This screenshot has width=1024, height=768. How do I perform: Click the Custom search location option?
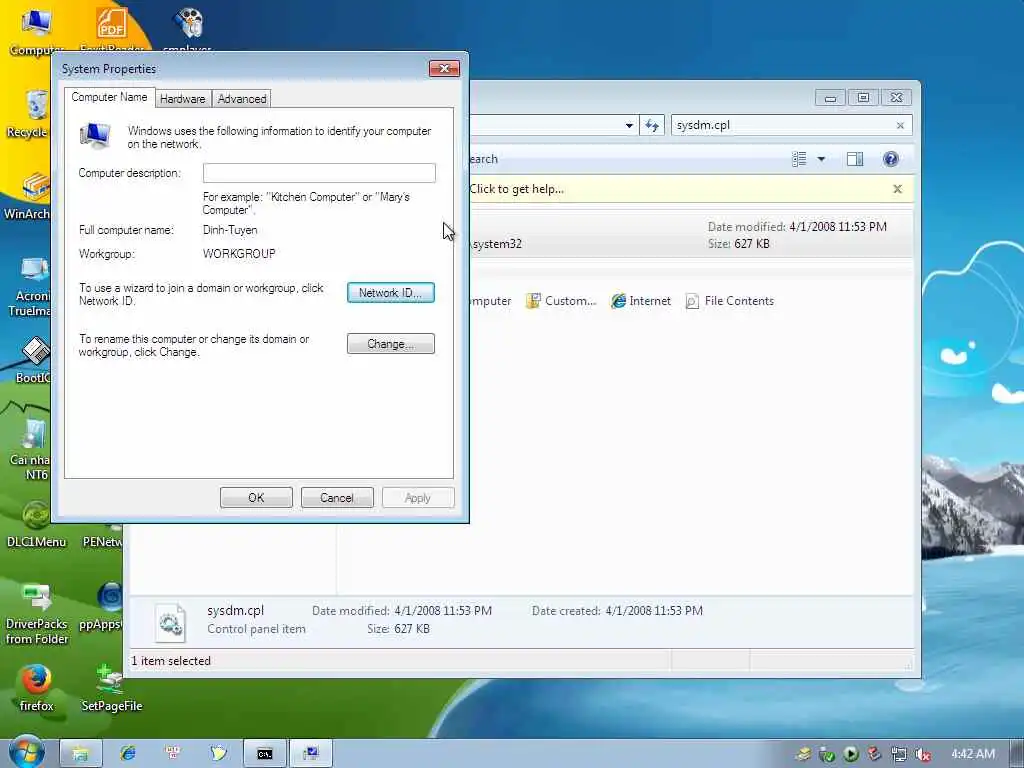[562, 301]
